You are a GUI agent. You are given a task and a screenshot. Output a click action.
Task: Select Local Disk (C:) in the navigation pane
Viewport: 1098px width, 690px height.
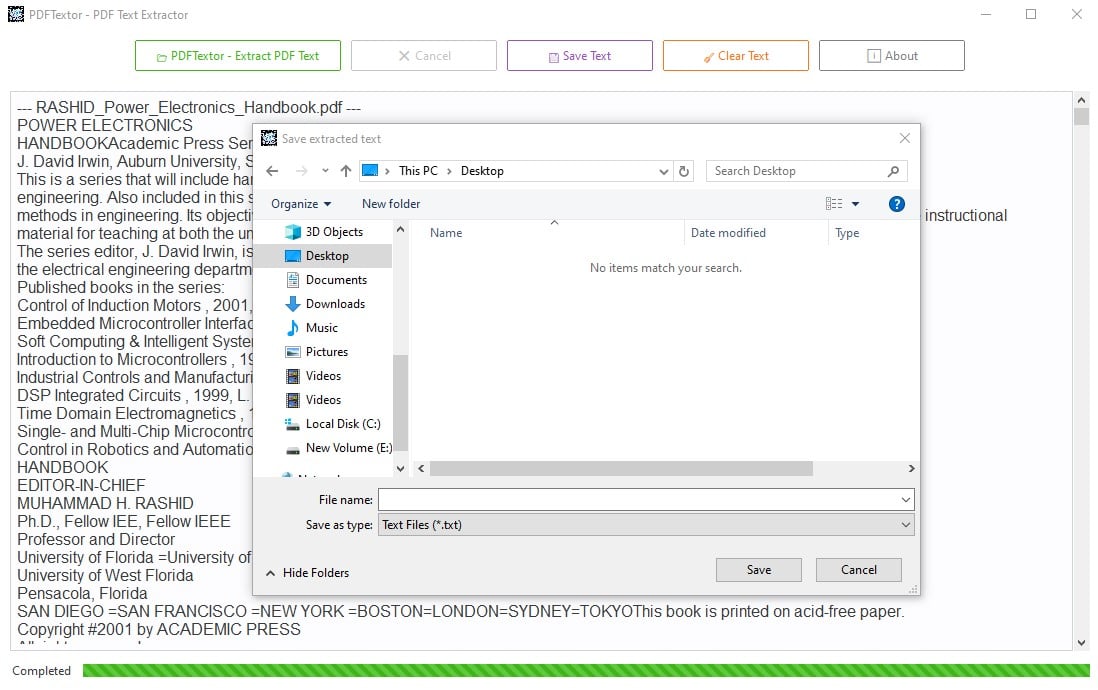[x=342, y=424]
